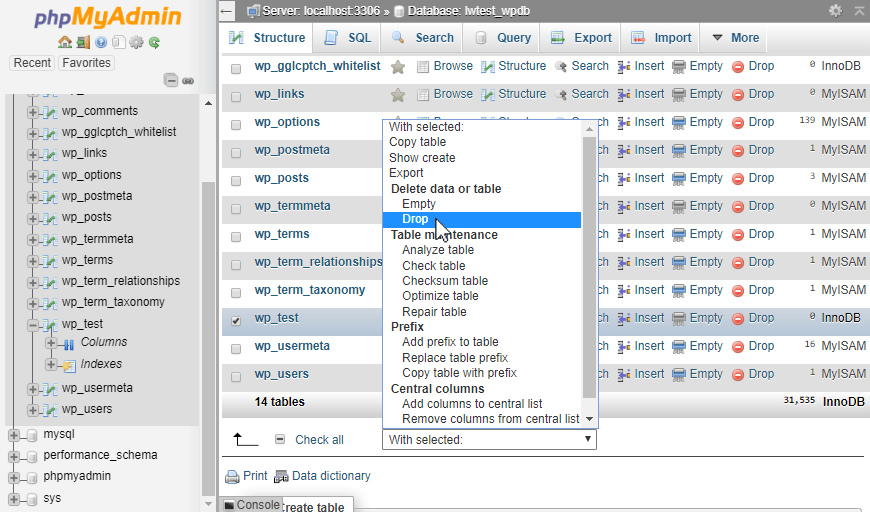
Task: Click the wp_users table icon in sidebar
Action: click(x=50, y=410)
